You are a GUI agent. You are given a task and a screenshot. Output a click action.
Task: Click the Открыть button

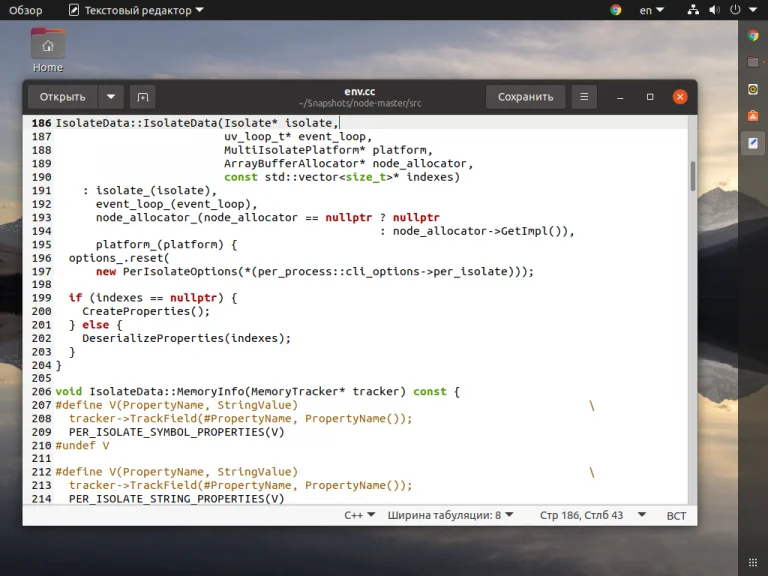point(63,97)
